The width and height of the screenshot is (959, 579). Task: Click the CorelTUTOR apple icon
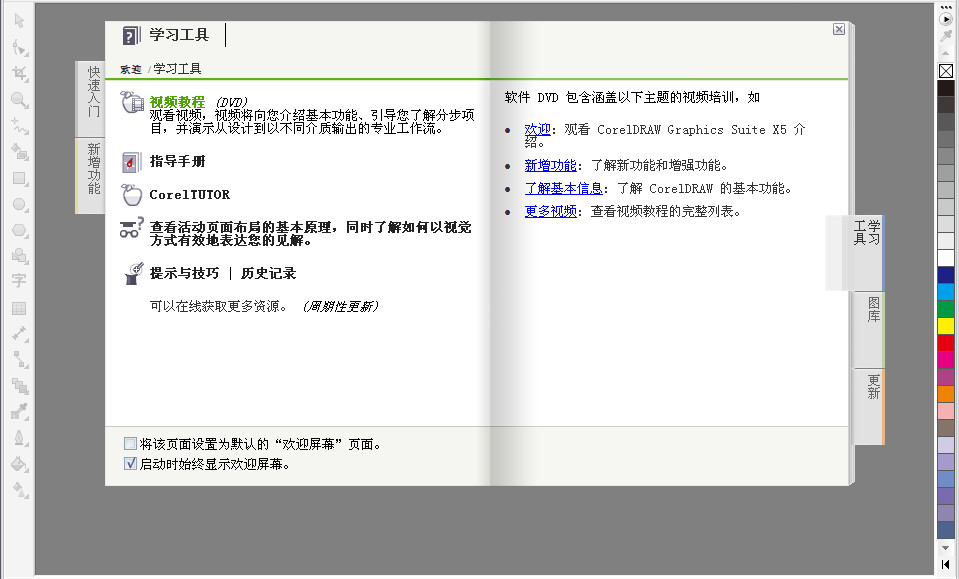tap(131, 194)
